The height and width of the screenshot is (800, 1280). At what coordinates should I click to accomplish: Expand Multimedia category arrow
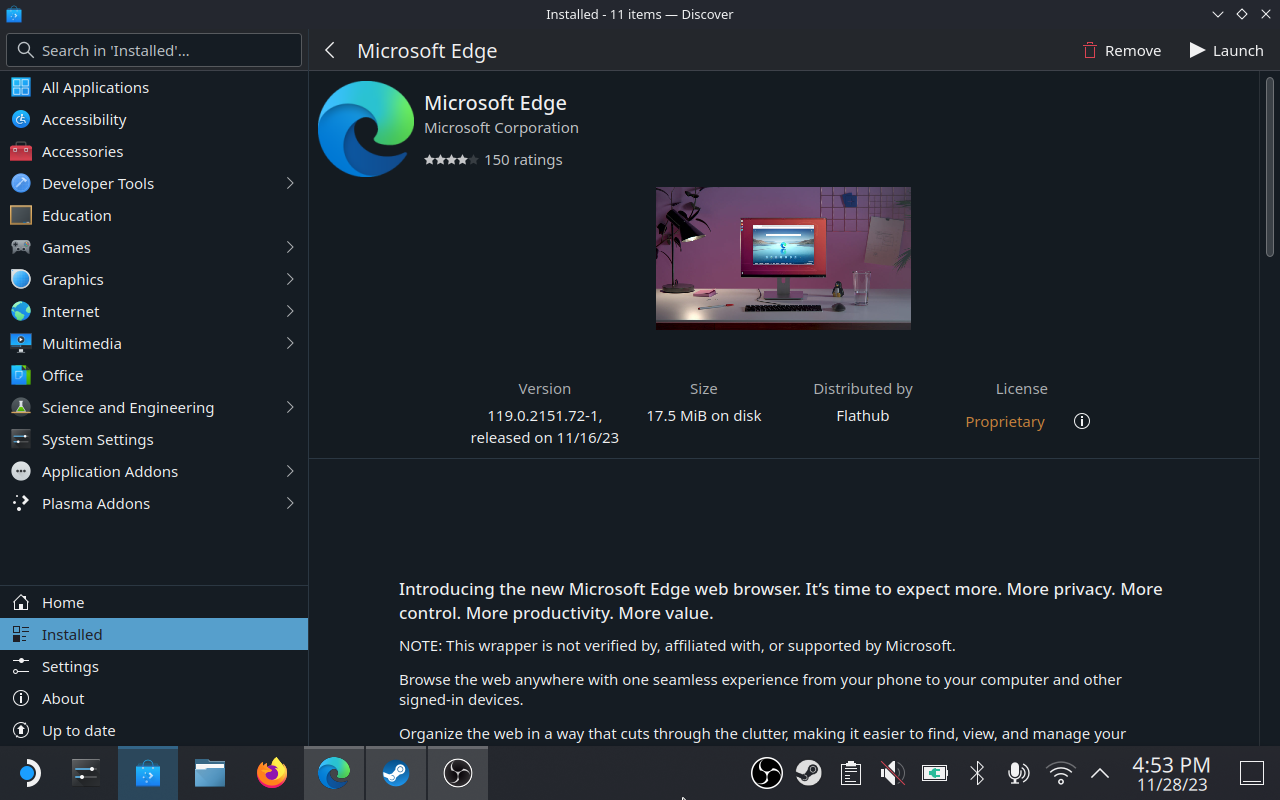pyautogui.click(x=290, y=343)
